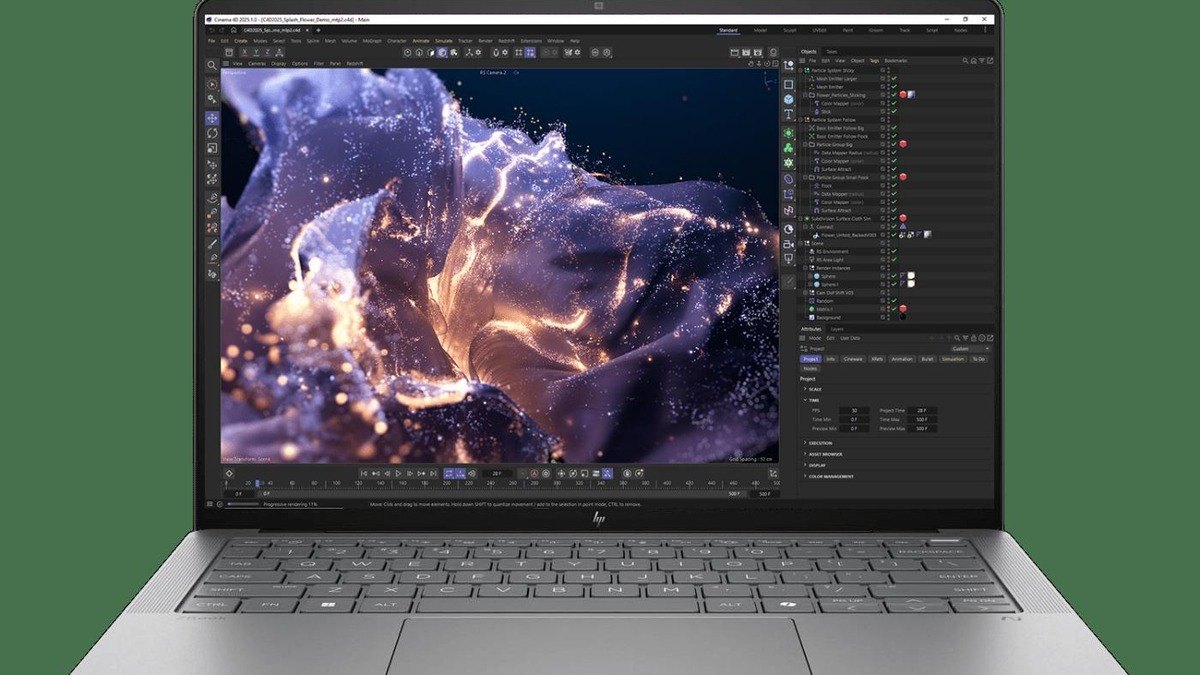
Task: Click the lock icon in Attribute Manager header
Action: click(973, 338)
